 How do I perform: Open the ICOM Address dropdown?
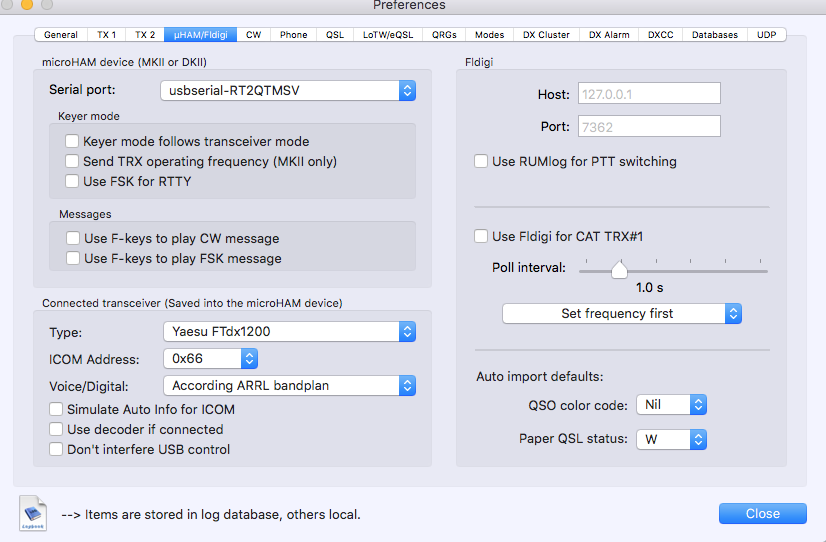tap(210, 358)
